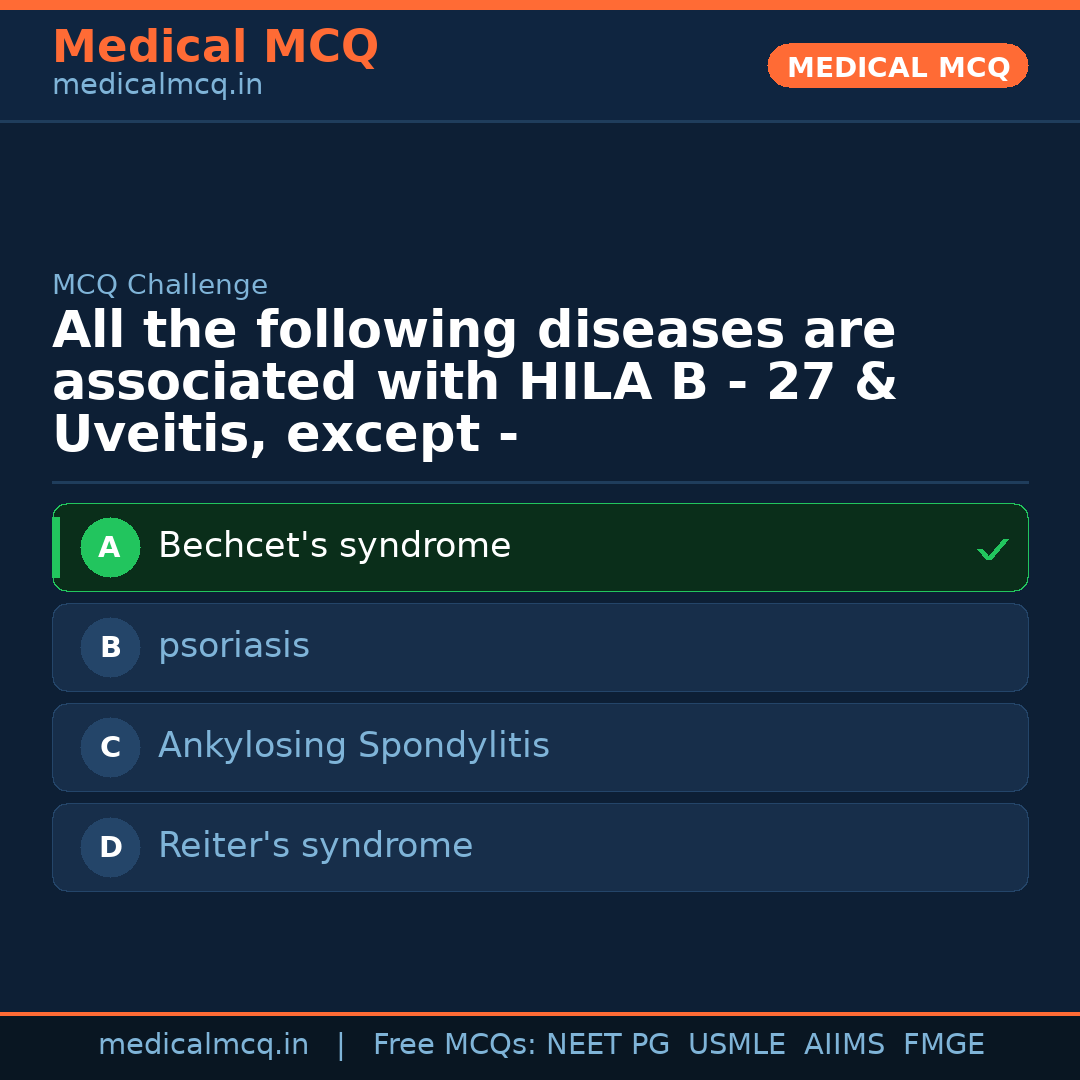The width and height of the screenshot is (1080, 1080).
Task: Click the orange MEDICAL MCQ badge
Action: point(897,66)
